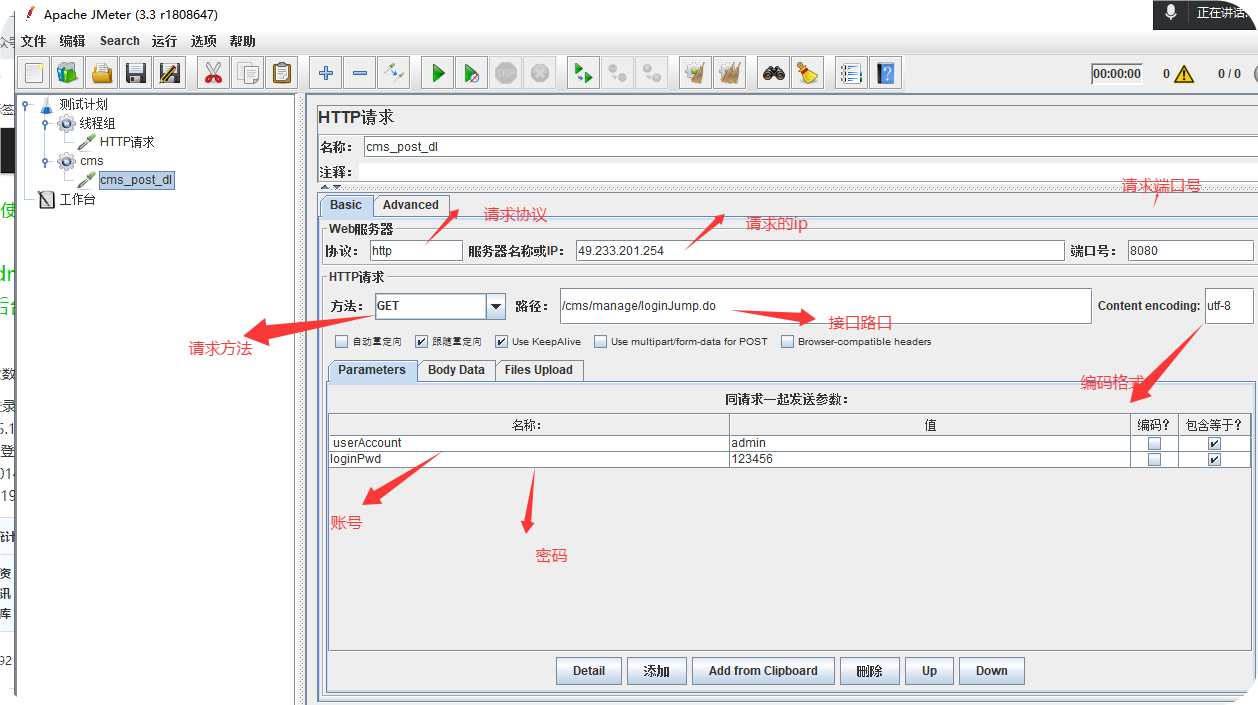Open the 帮助 menu
Image resolution: width=1258 pixels, height=705 pixels.
point(243,41)
